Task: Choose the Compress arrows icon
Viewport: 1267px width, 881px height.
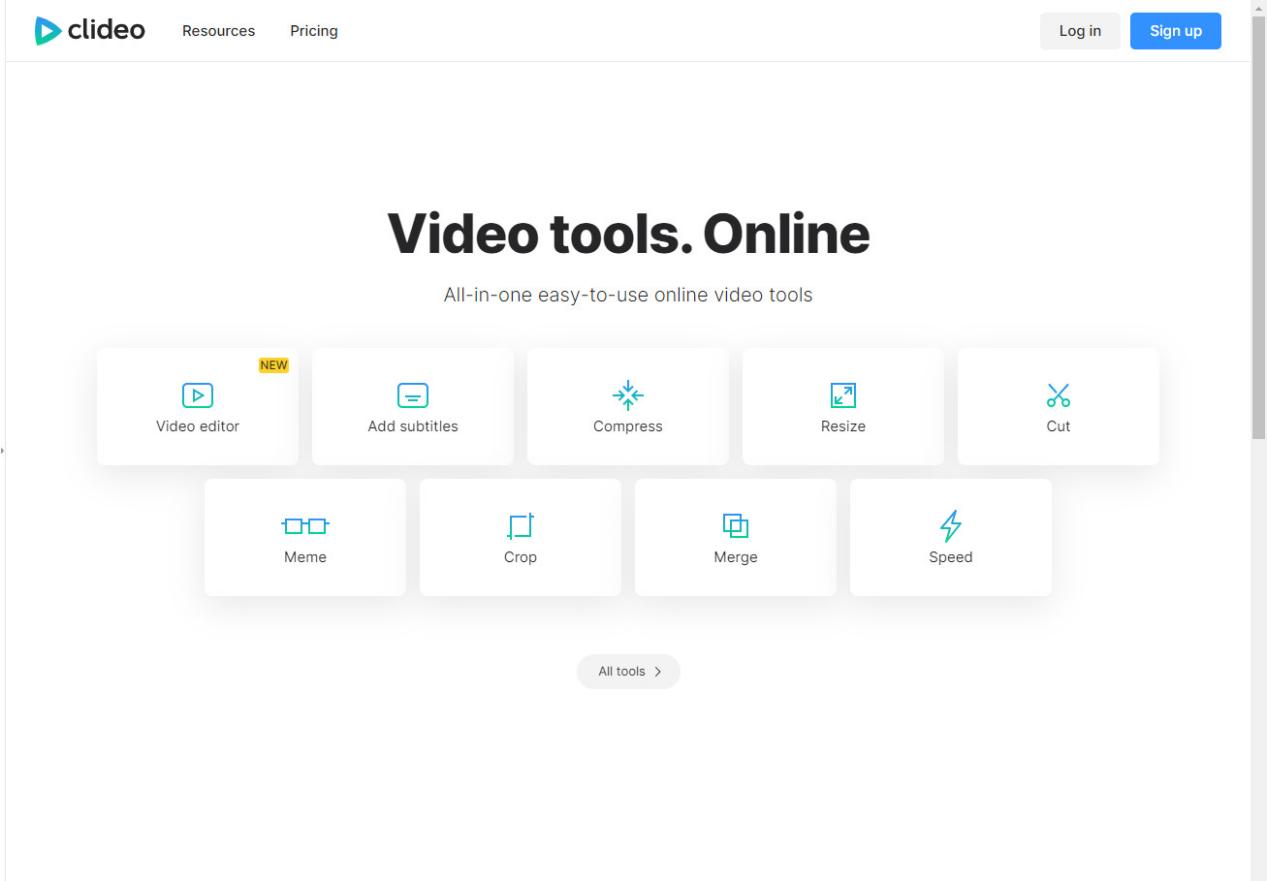Action: pyautogui.click(x=628, y=395)
